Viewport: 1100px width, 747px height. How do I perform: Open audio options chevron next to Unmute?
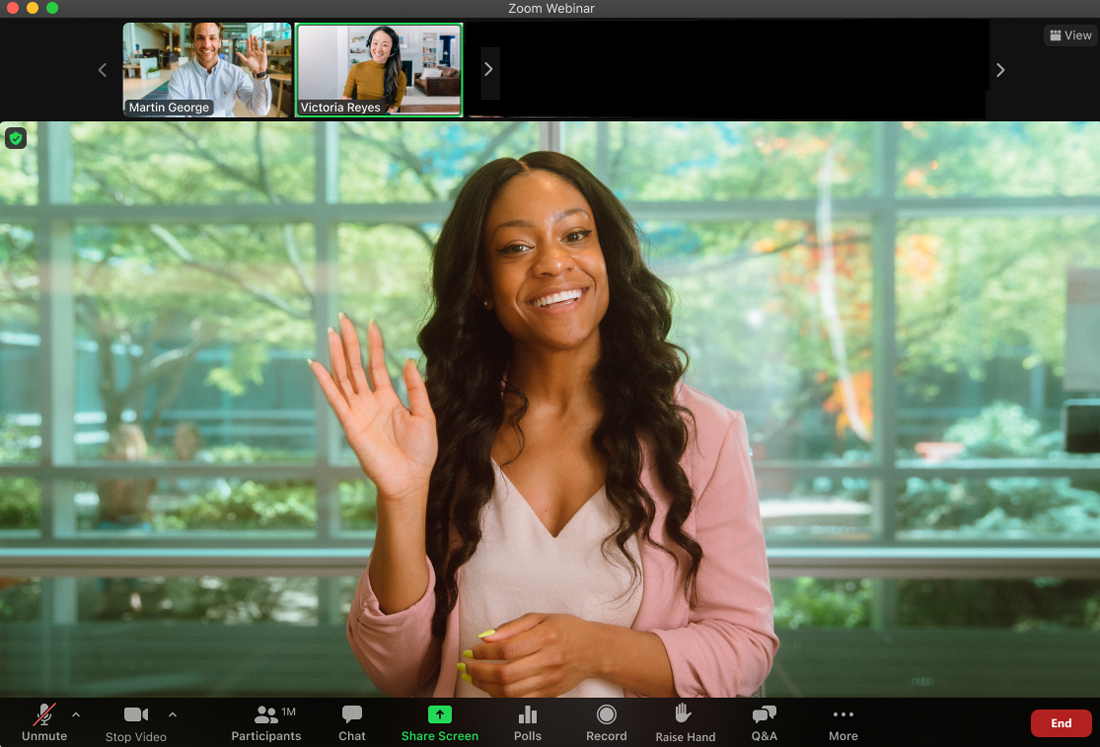coord(76,715)
